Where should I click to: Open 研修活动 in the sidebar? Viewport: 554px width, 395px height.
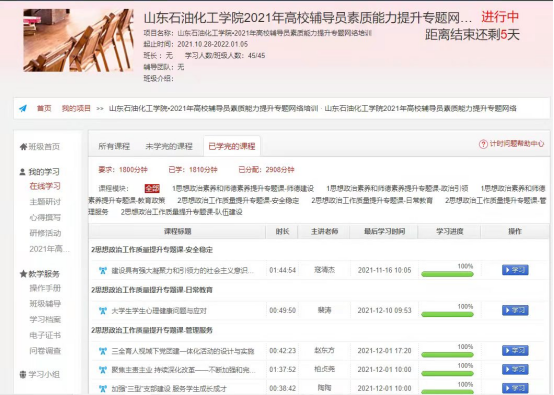45,233
